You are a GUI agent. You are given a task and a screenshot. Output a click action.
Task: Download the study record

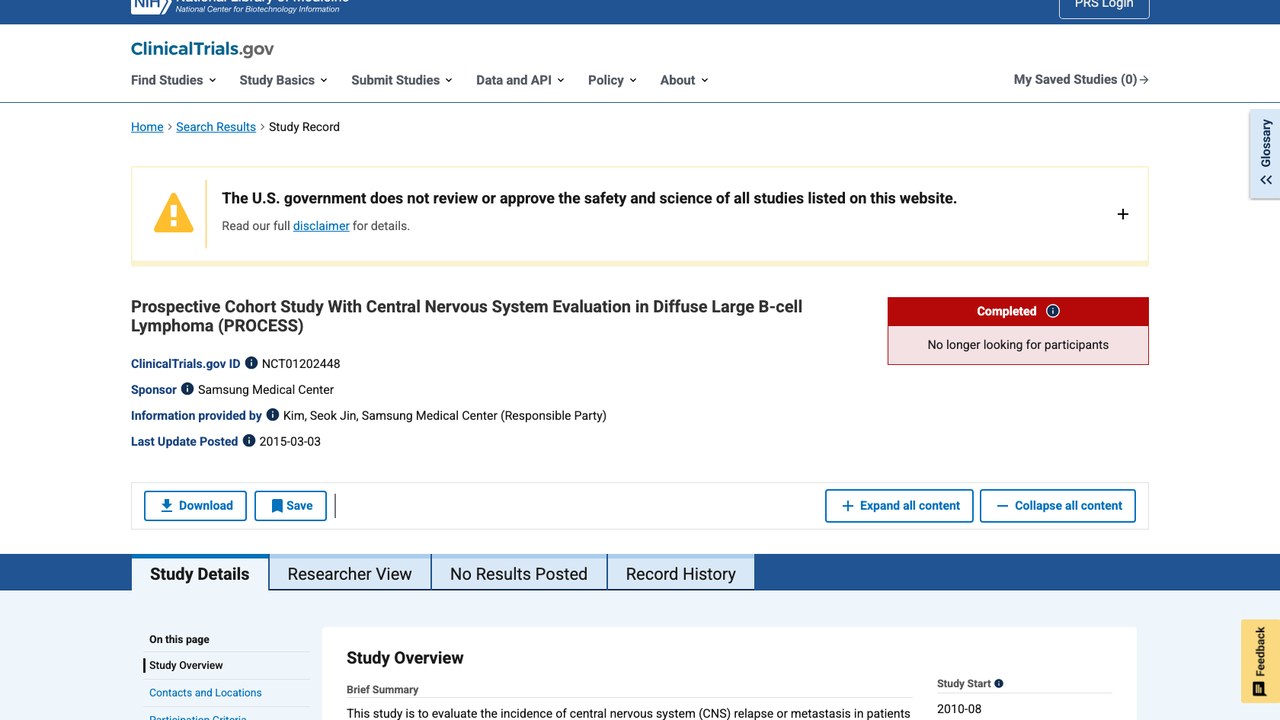point(195,506)
